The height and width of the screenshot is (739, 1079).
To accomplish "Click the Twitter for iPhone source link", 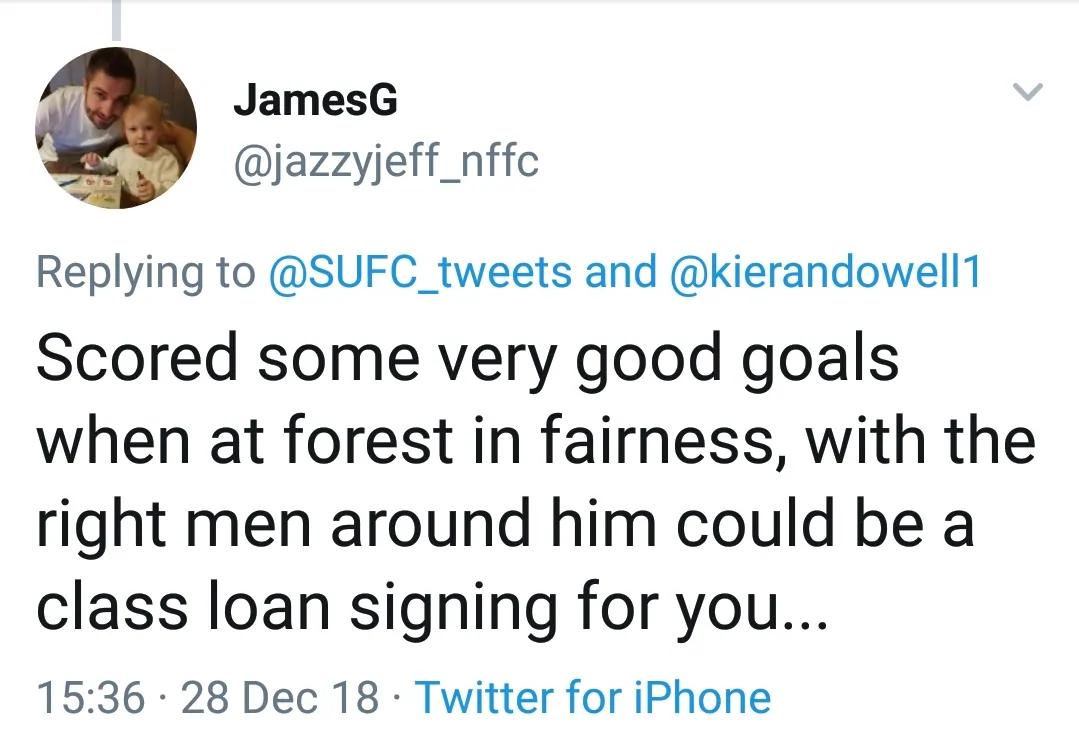I will 592,697.
